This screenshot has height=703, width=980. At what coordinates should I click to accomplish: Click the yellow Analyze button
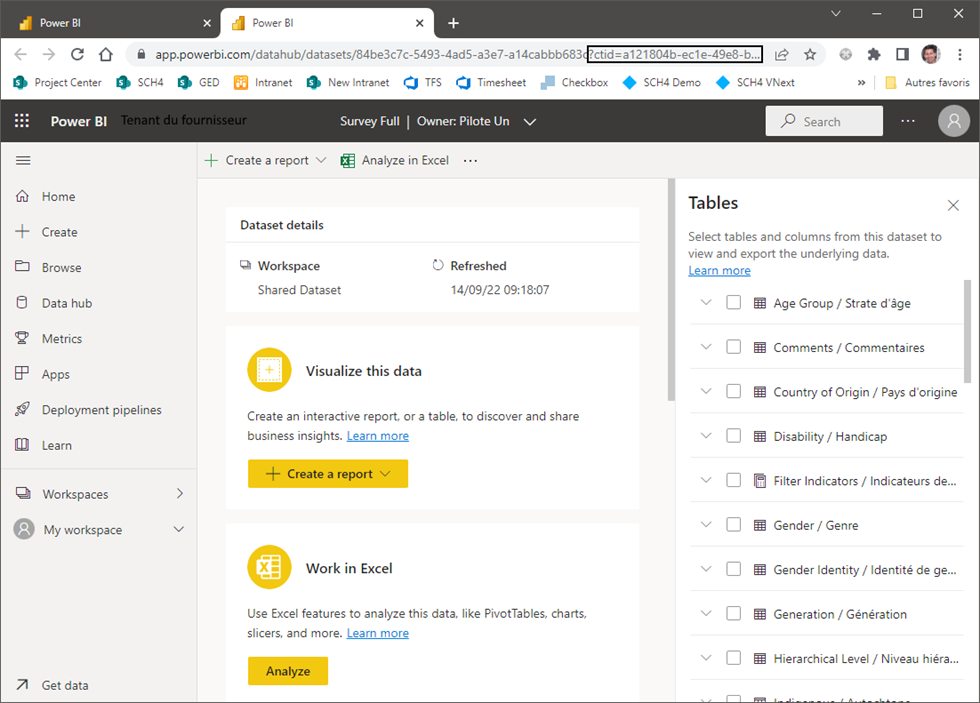point(288,671)
